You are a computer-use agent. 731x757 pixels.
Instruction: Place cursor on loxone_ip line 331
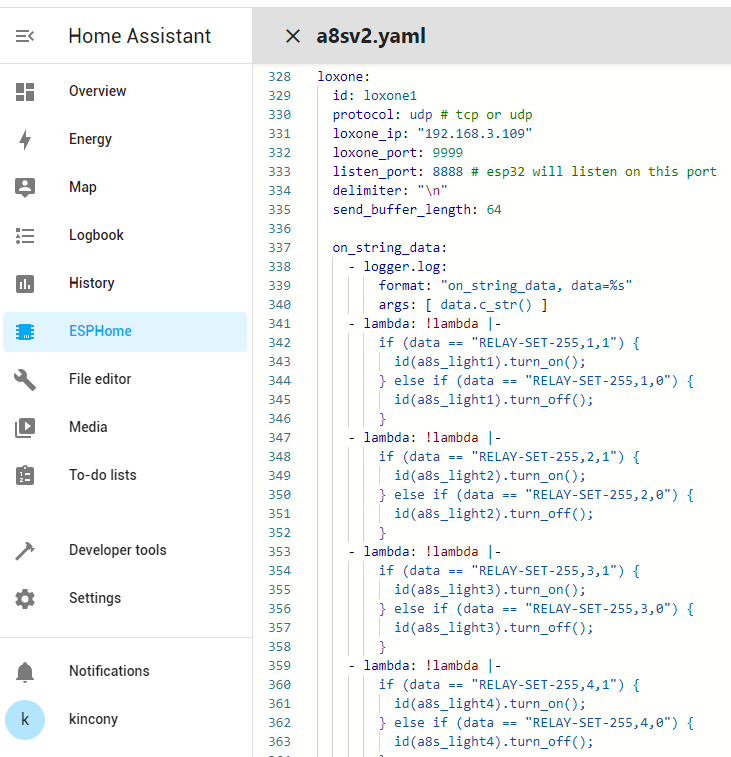click(x=432, y=134)
